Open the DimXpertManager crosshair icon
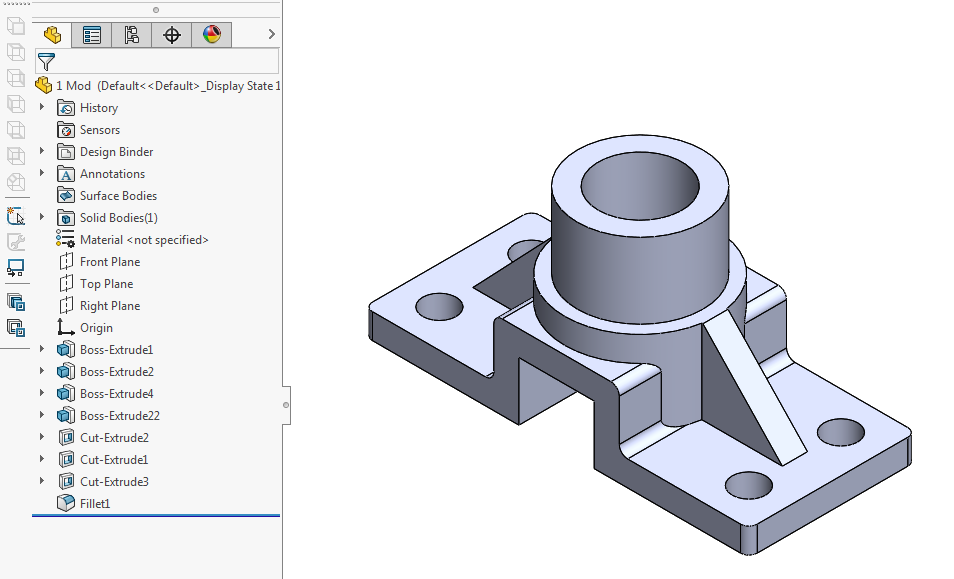 click(x=171, y=34)
